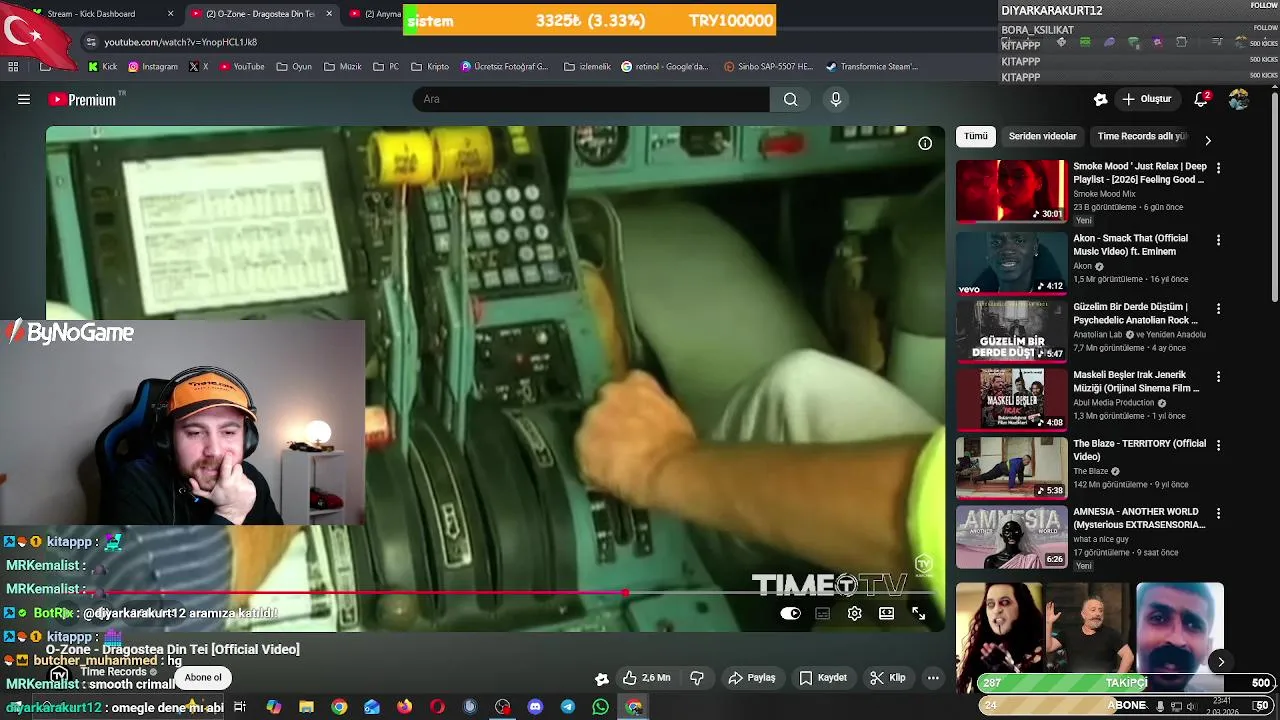1280x720 pixels.
Task: Select the Seriden videolar filter chip
Action: tap(1042, 137)
